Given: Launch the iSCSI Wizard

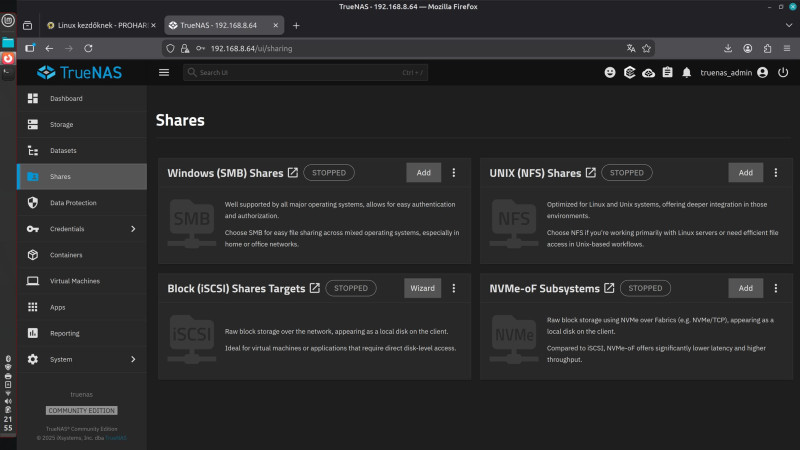Looking at the screenshot, I should tap(422, 288).
